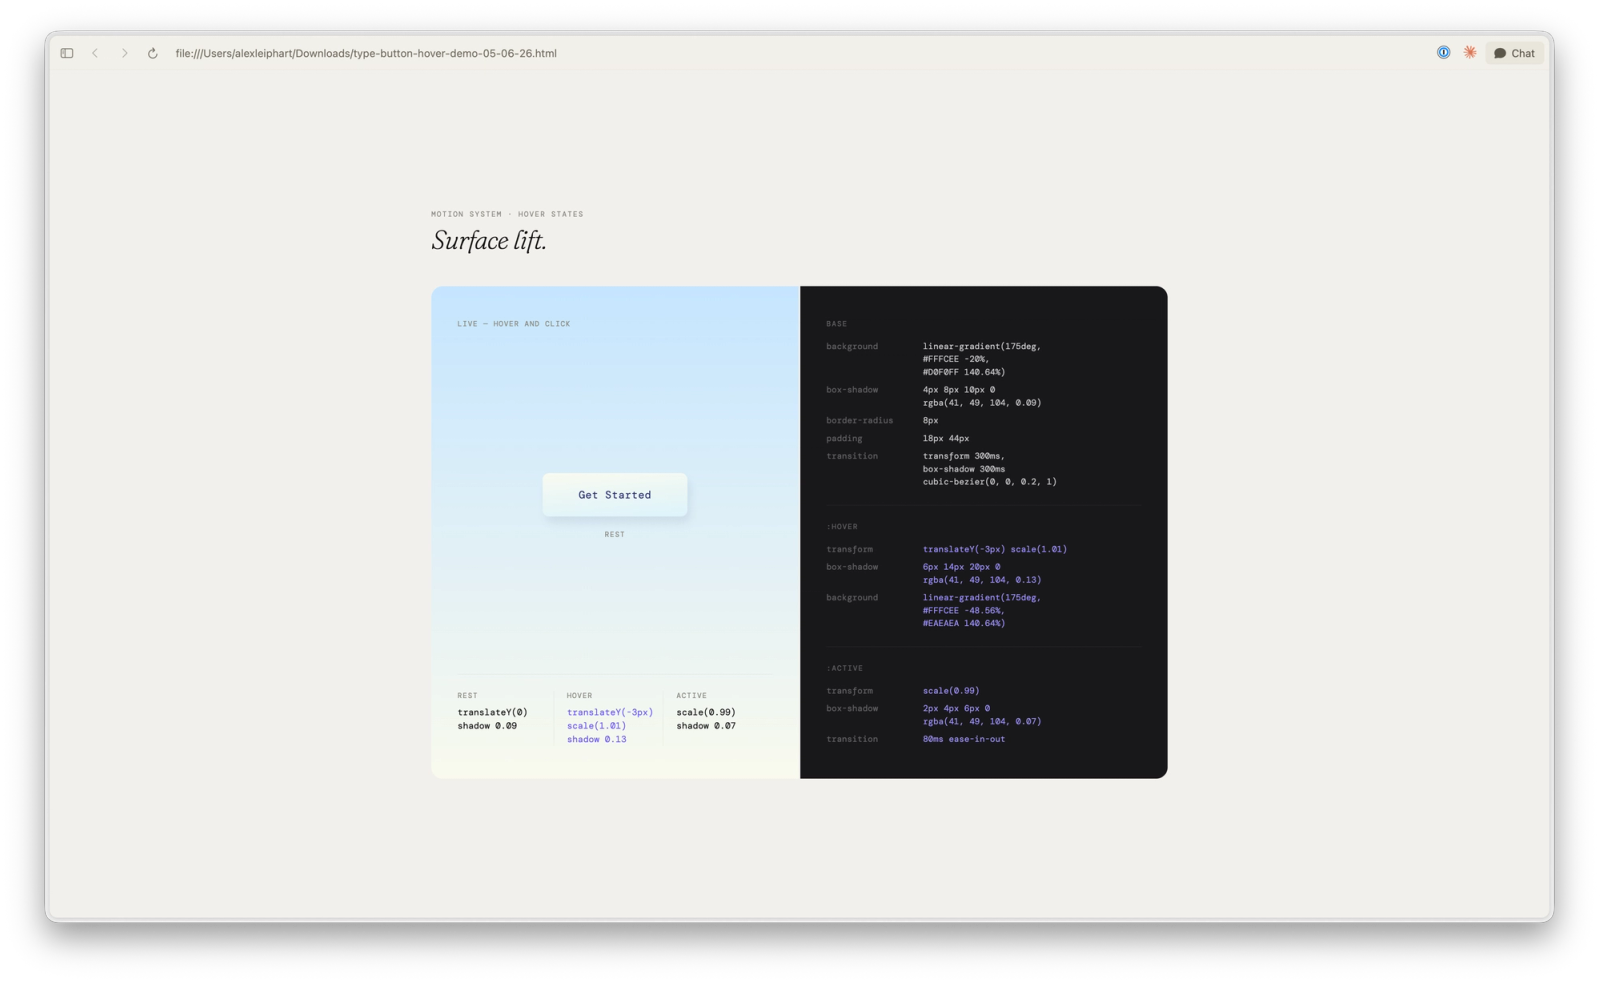Click 'shadow 0.09' value

click(487, 726)
